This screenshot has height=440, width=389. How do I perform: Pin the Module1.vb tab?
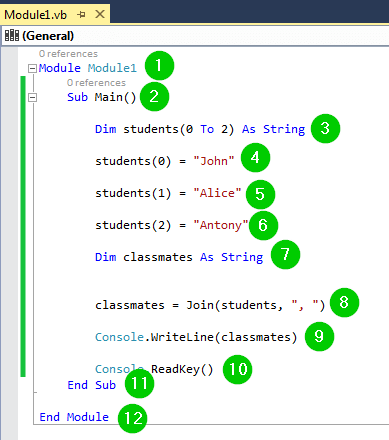[81, 15]
